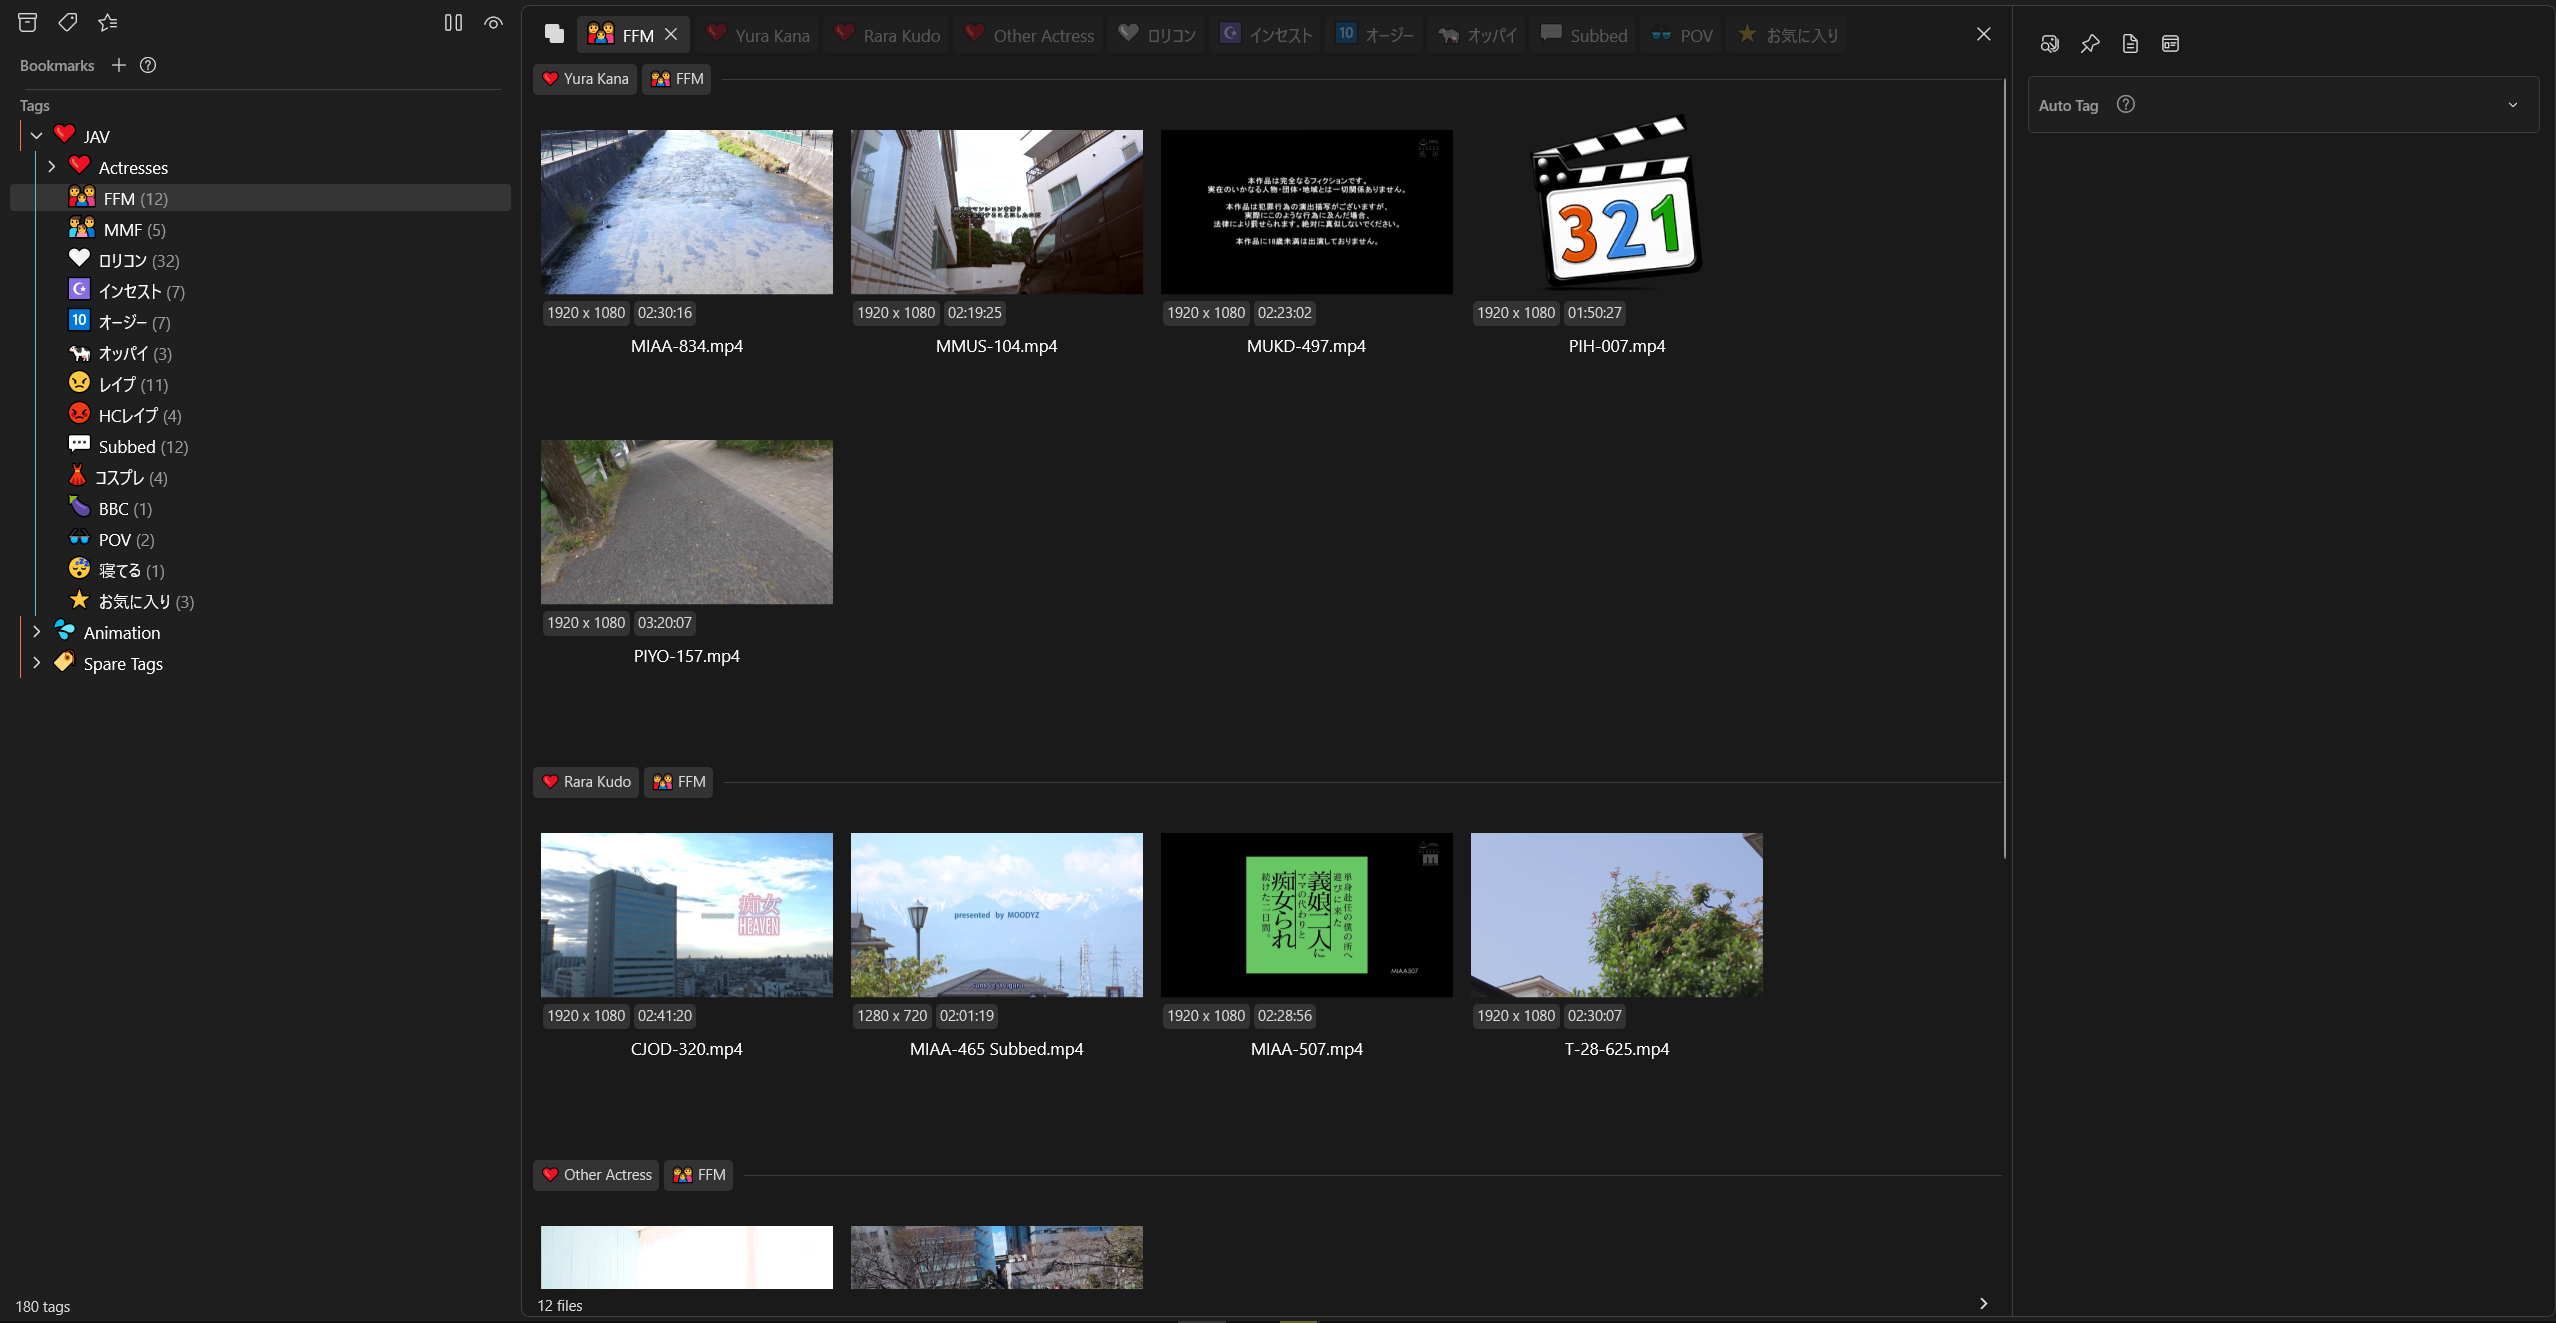
Task: Click the file list vertical scrollbar
Action: point(2005,468)
